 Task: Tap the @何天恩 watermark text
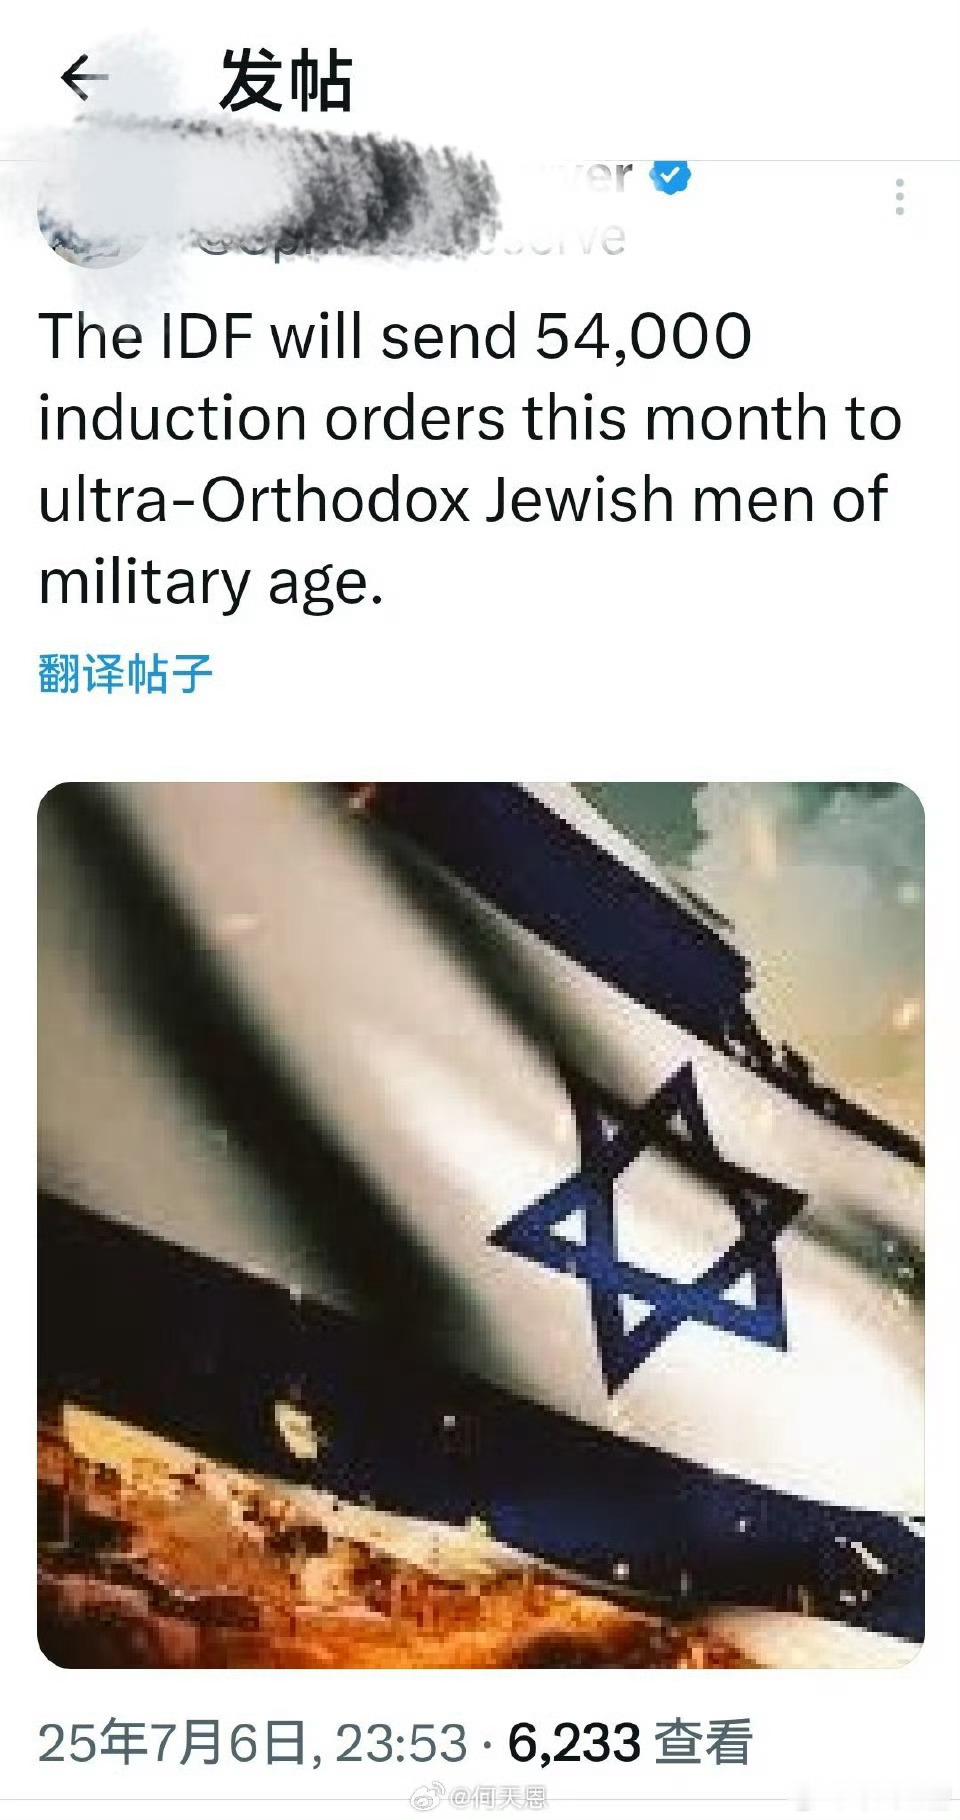pyautogui.click(x=497, y=1798)
